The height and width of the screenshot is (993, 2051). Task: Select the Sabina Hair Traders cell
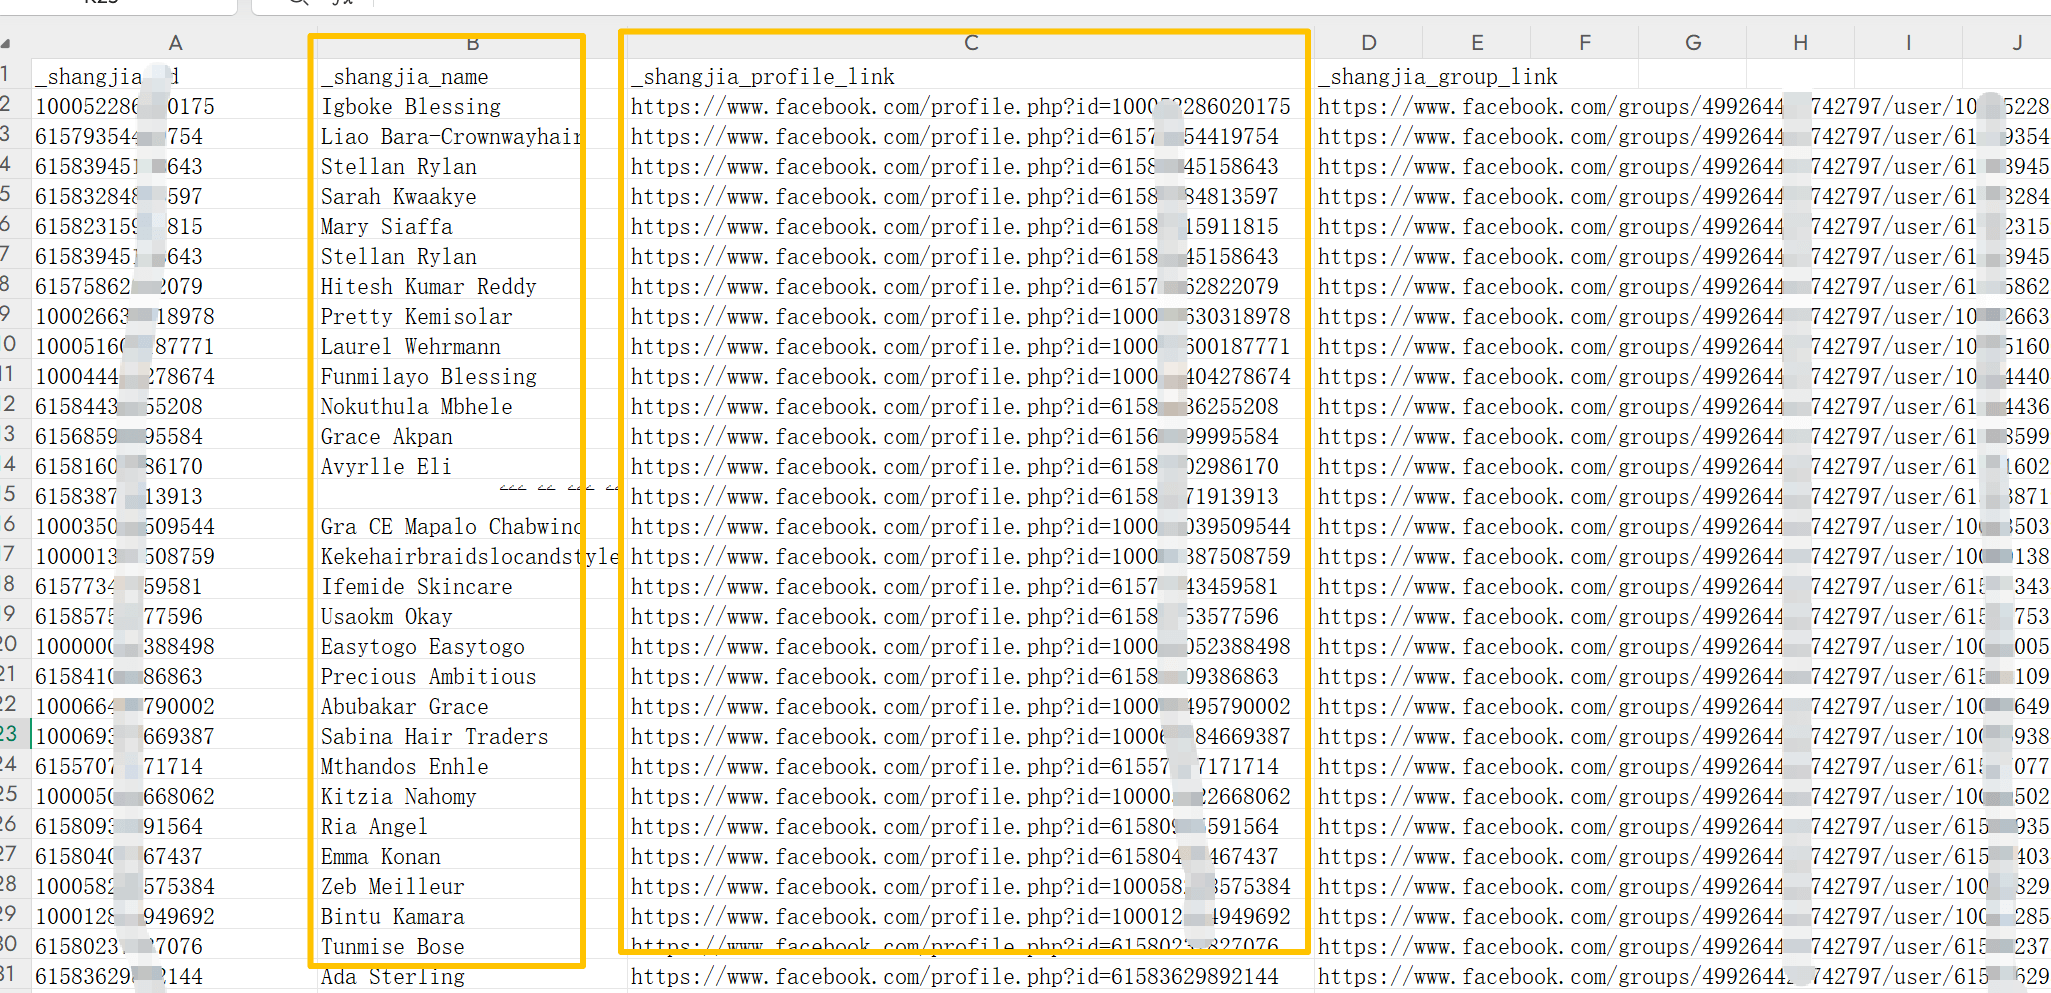click(x=434, y=737)
